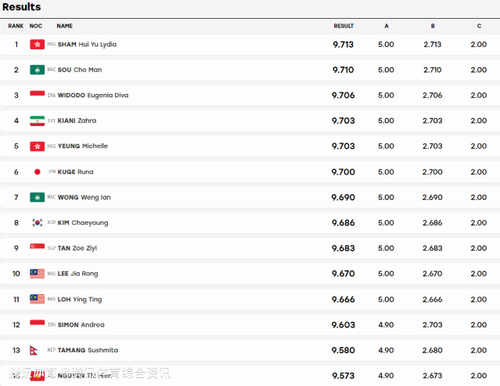The height and width of the screenshot is (386, 500).
Task: Select result value 9.706
Action: pos(343,95)
